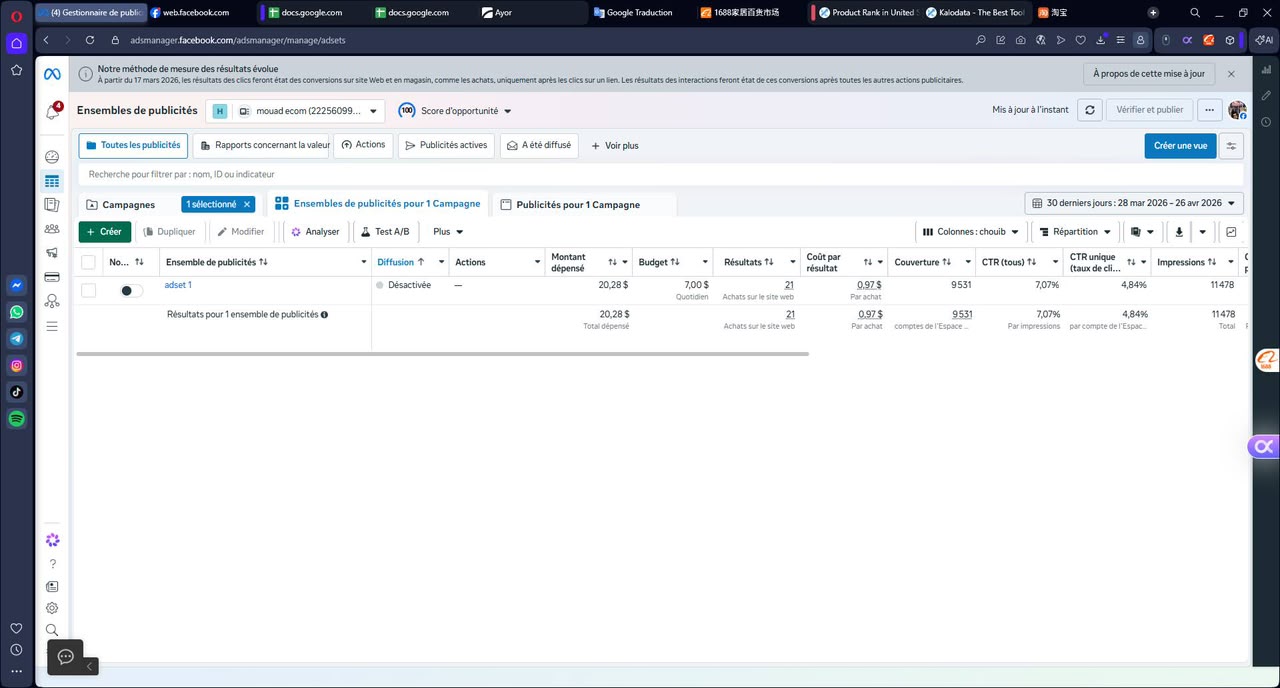Select the A été diffusé view

(x=539, y=146)
